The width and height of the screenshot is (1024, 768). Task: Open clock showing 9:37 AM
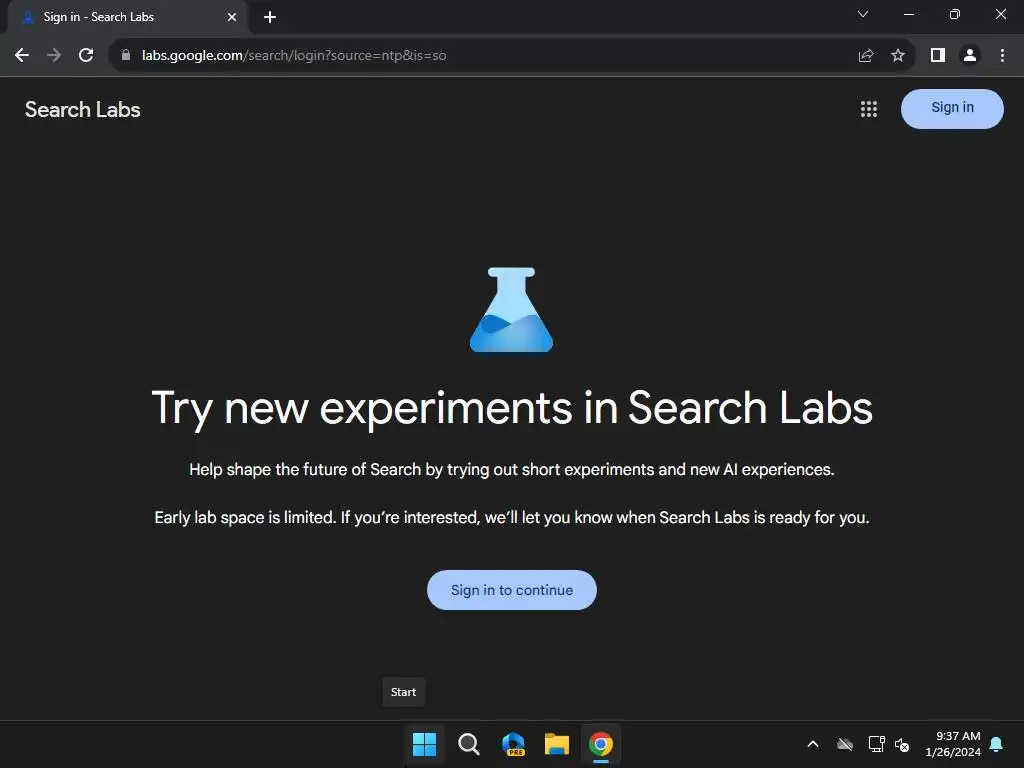(953, 744)
